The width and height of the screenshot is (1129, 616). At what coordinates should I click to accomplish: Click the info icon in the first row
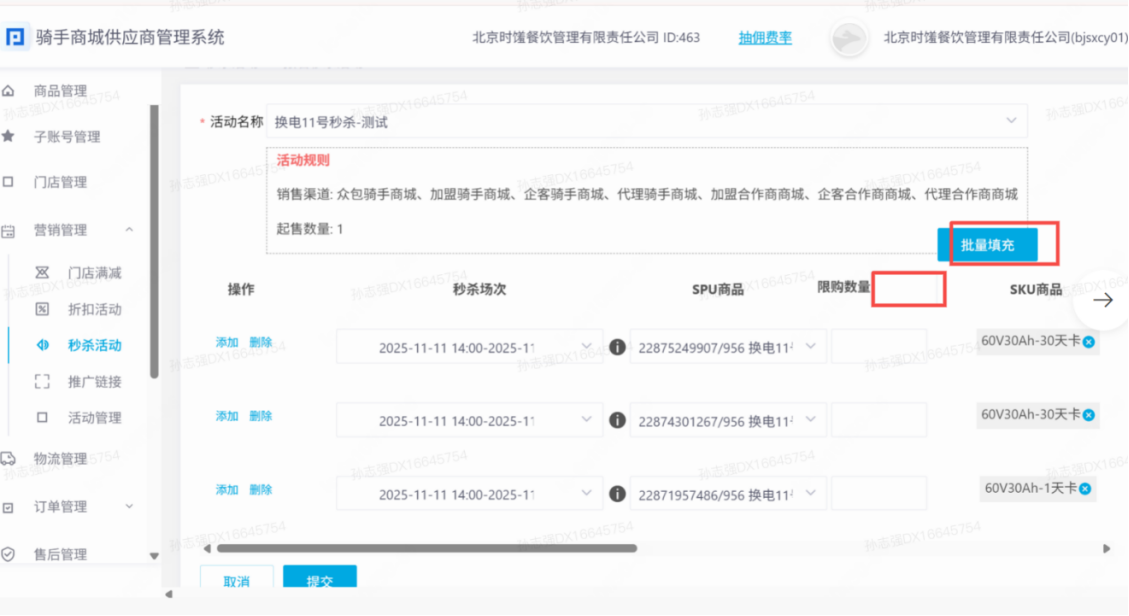pos(618,347)
